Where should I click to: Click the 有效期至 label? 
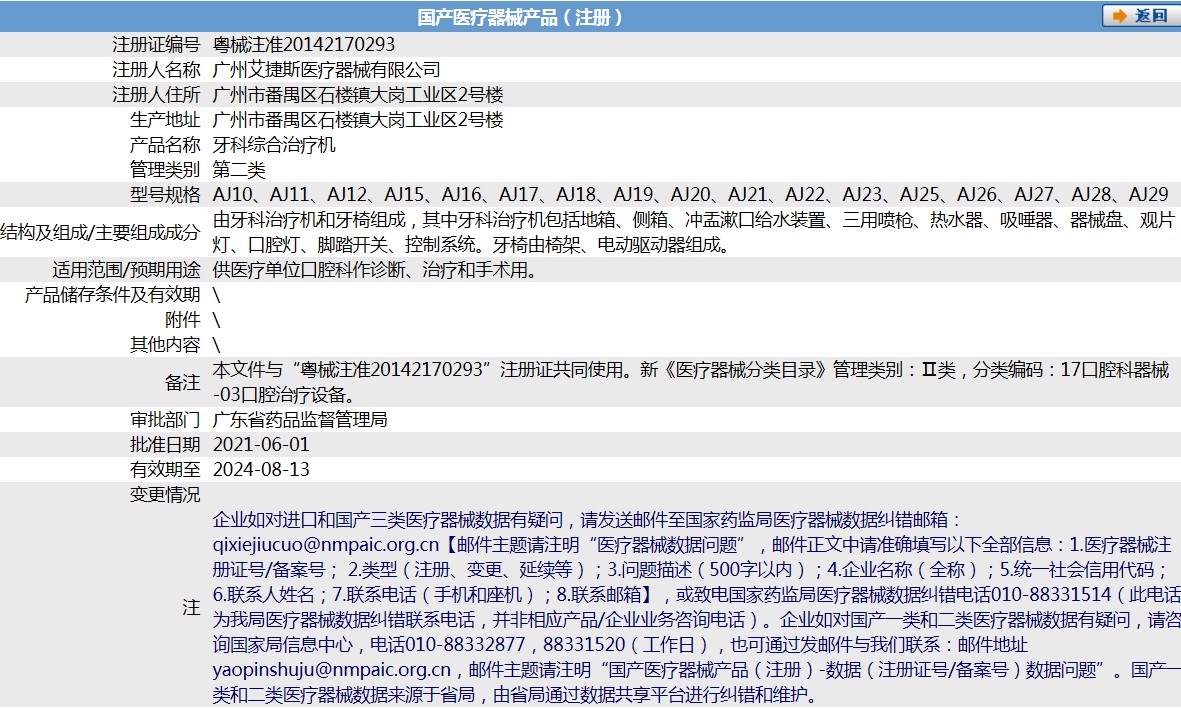165,469
